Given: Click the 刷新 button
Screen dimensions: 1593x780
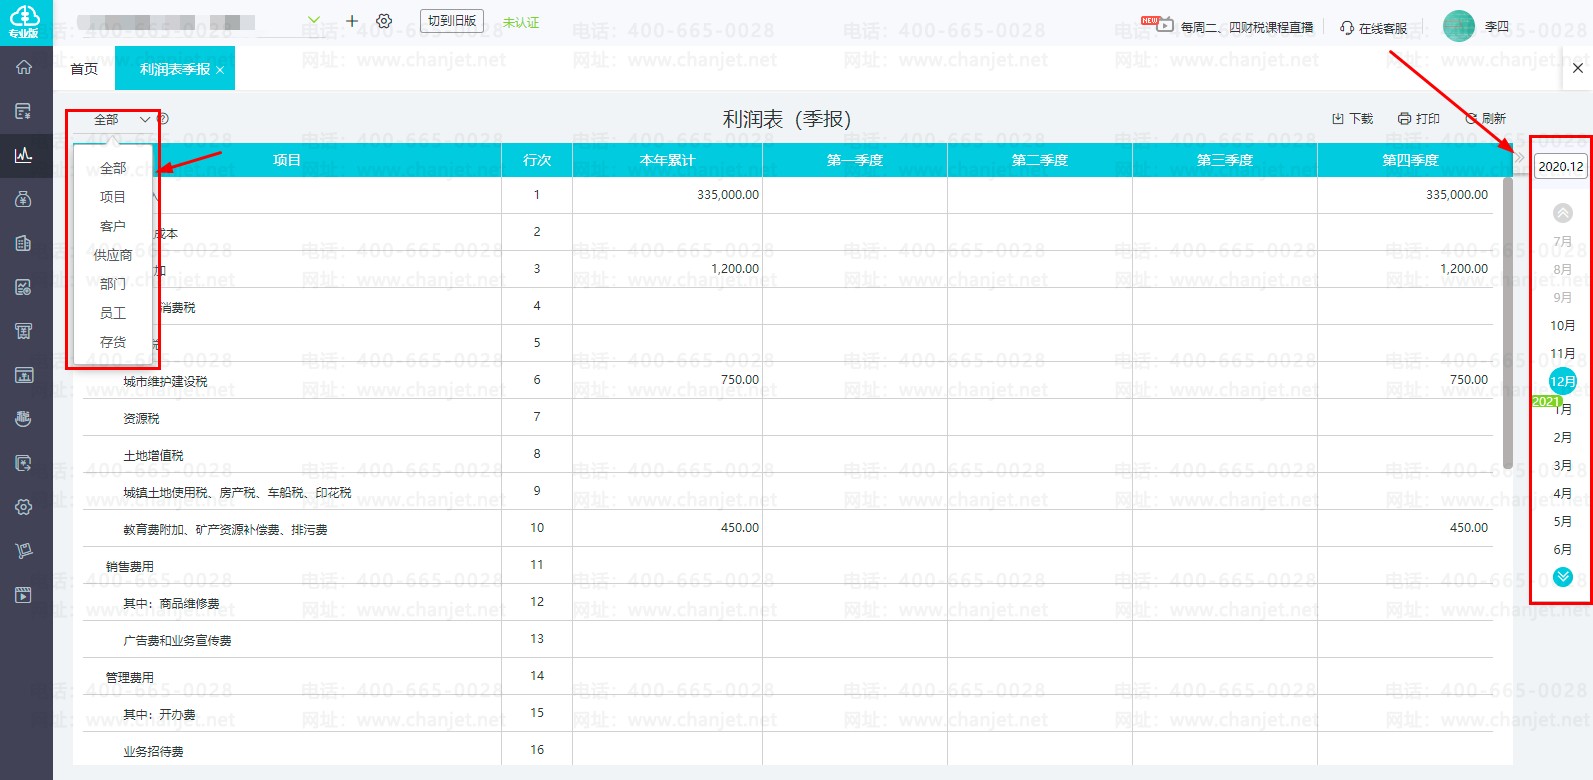Looking at the screenshot, I should click(x=1485, y=118).
